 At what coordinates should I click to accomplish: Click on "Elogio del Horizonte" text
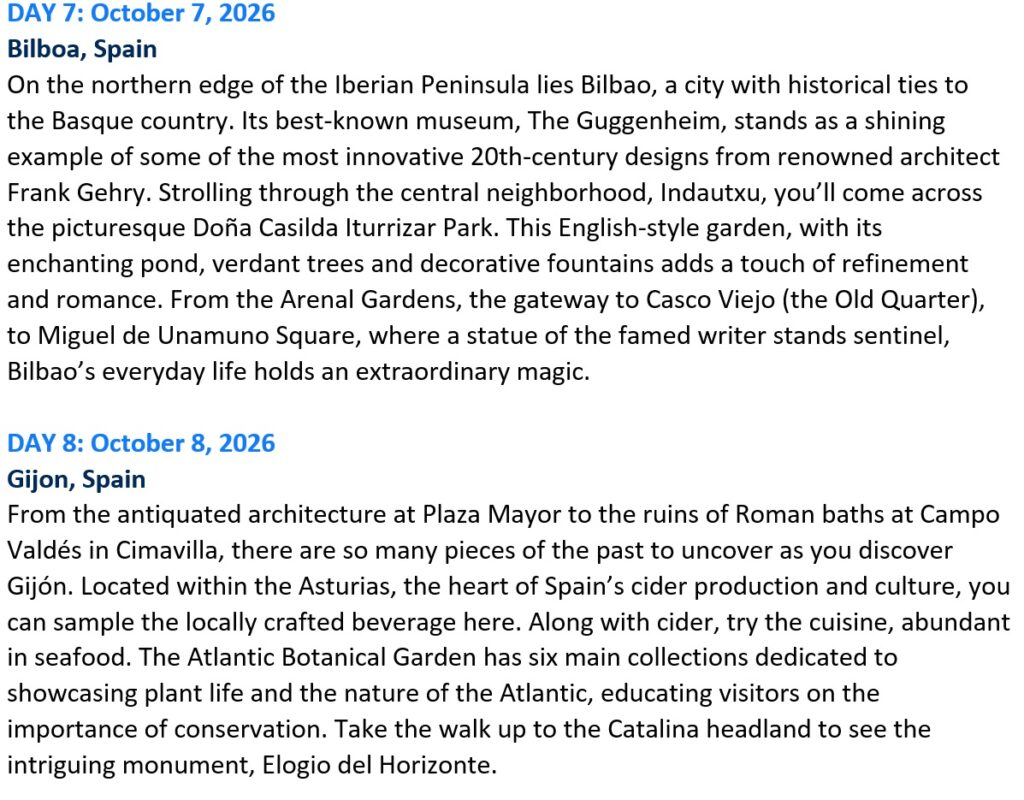[x=378, y=765]
